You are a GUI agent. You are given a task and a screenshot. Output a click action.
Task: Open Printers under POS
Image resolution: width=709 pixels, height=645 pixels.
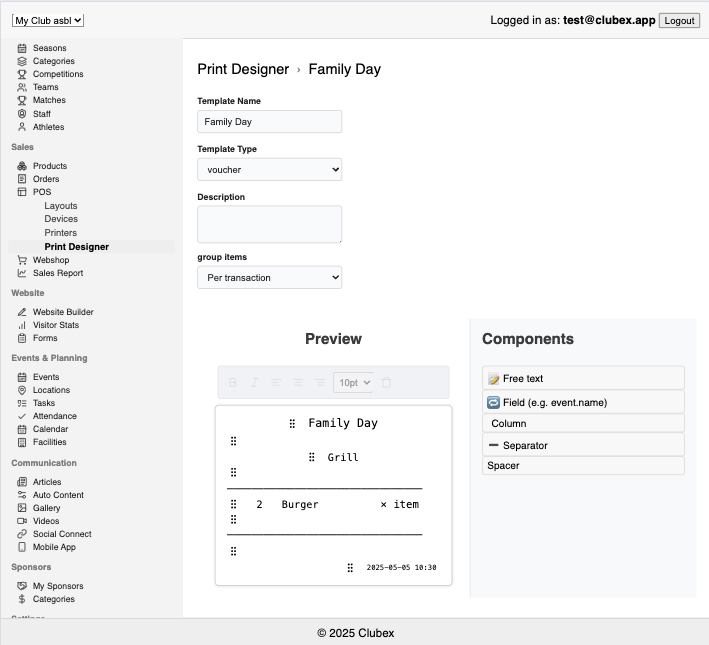pos(61,232)
